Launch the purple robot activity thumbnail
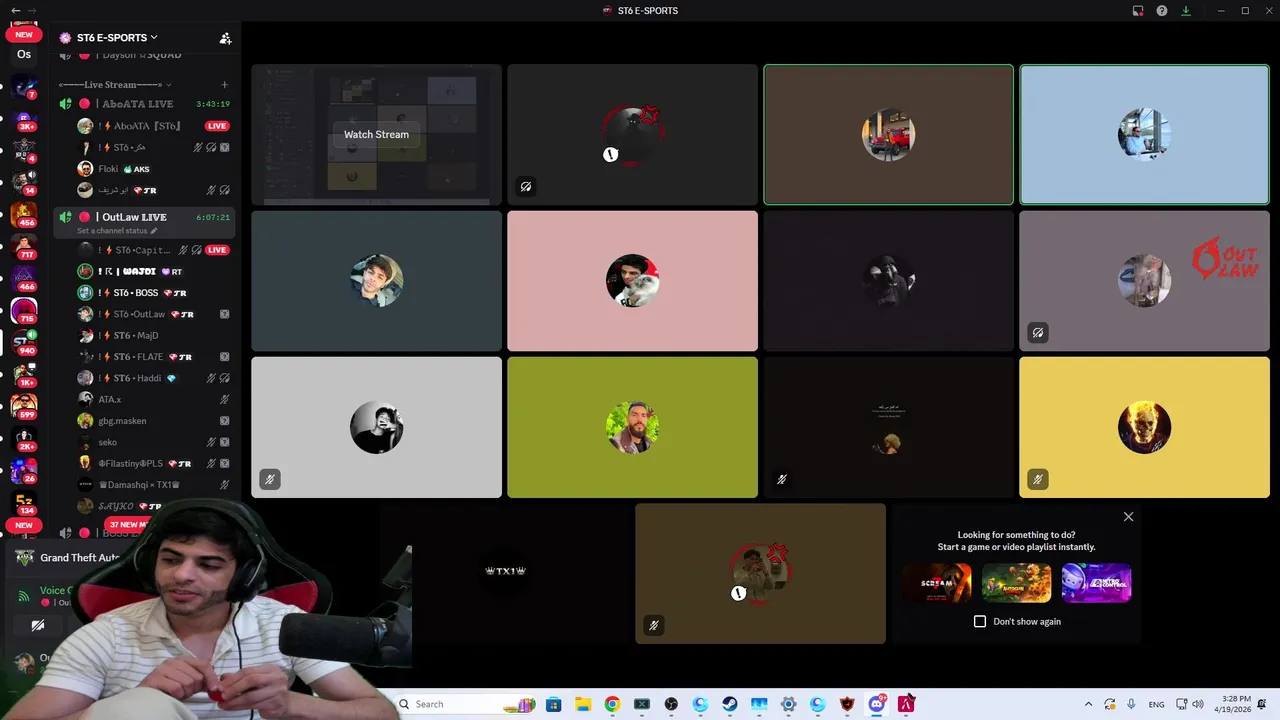 click(1096, 583)
